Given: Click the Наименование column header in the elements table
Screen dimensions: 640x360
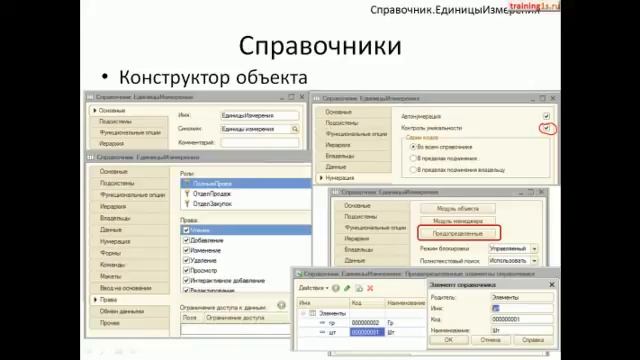Looking at the screenshot, I should pos(406,303).
